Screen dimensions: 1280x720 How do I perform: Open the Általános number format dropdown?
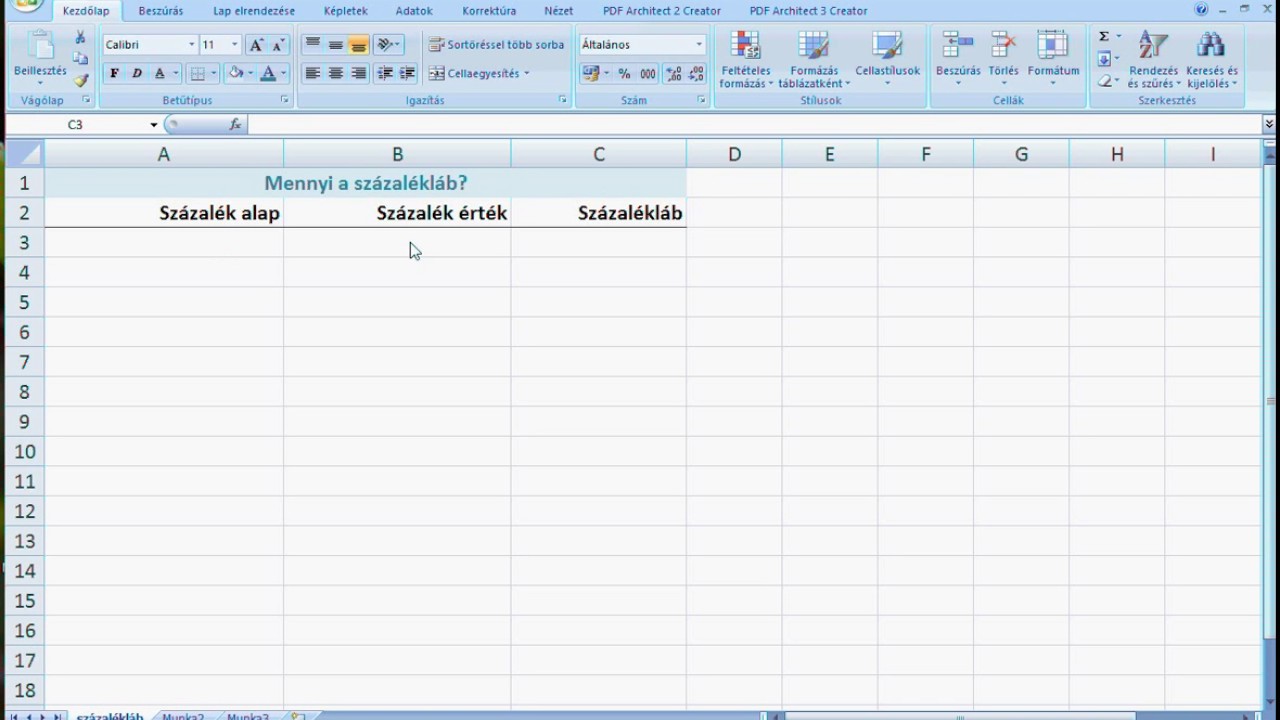pyautogui.click(x=699, y=45)
